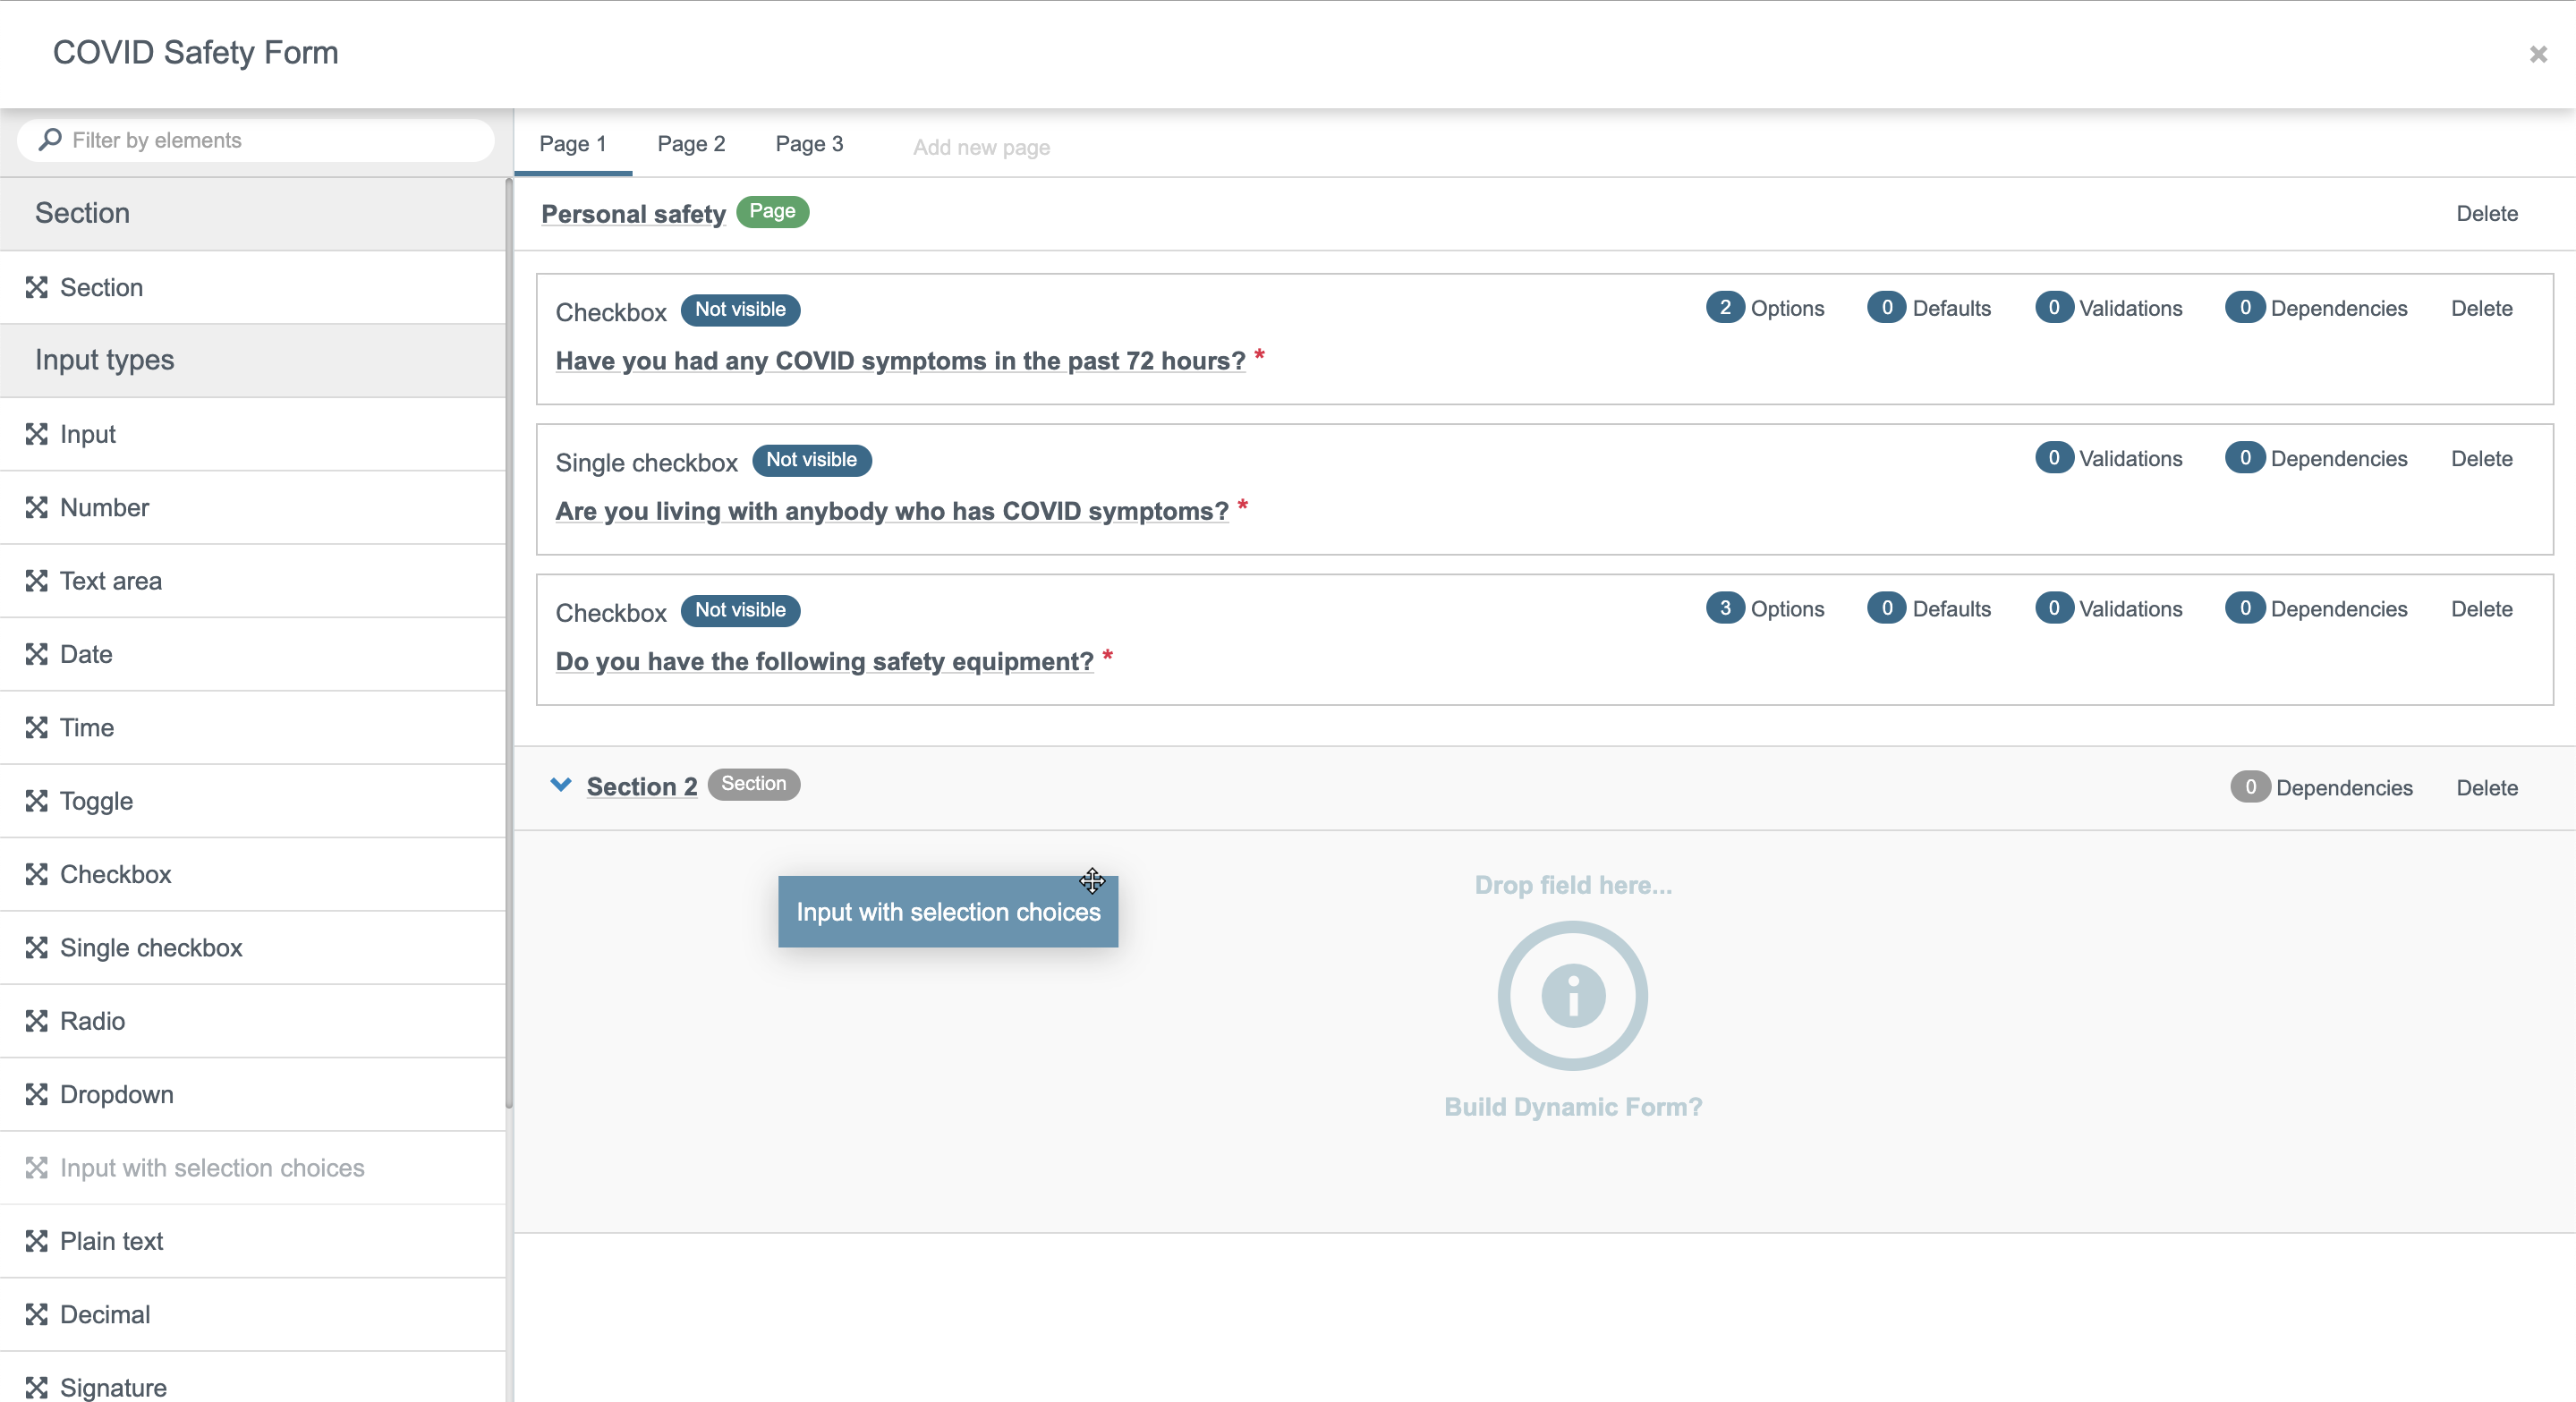Image resolution: width=2576 pixels, height=1402 pixels.
Task: Click Add new page tab
Action: point(981,147)
